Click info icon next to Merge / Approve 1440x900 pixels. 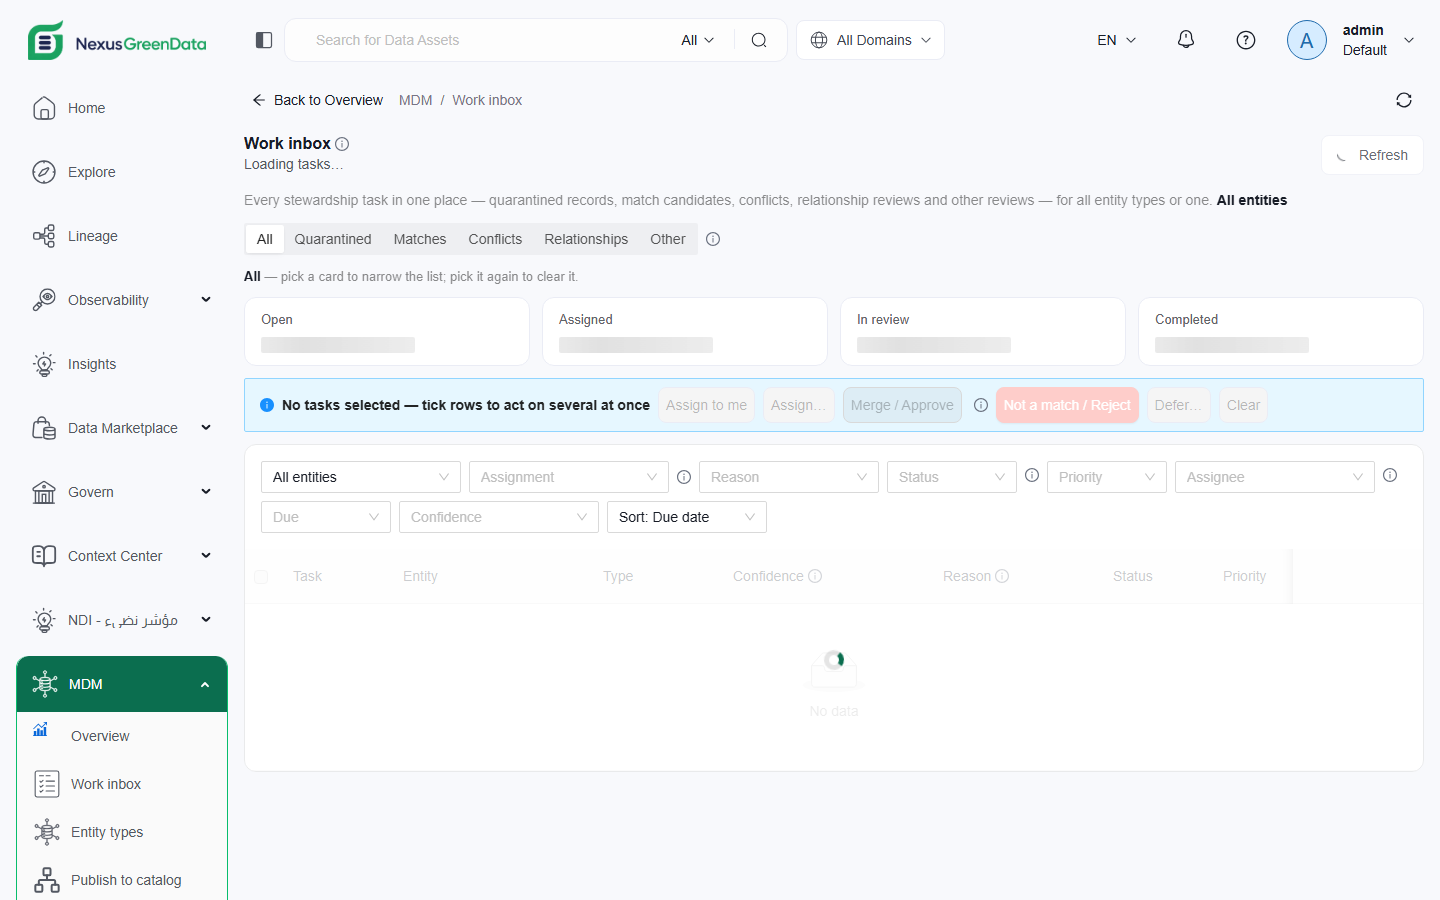pyautogui.click(x=981, y=405)
